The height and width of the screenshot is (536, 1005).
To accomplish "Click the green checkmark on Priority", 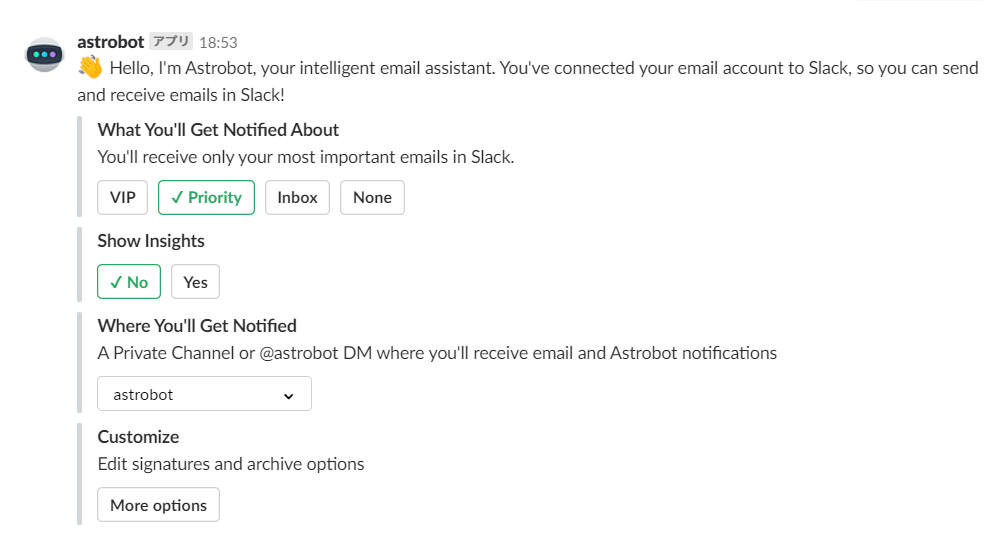I will 177,198.
